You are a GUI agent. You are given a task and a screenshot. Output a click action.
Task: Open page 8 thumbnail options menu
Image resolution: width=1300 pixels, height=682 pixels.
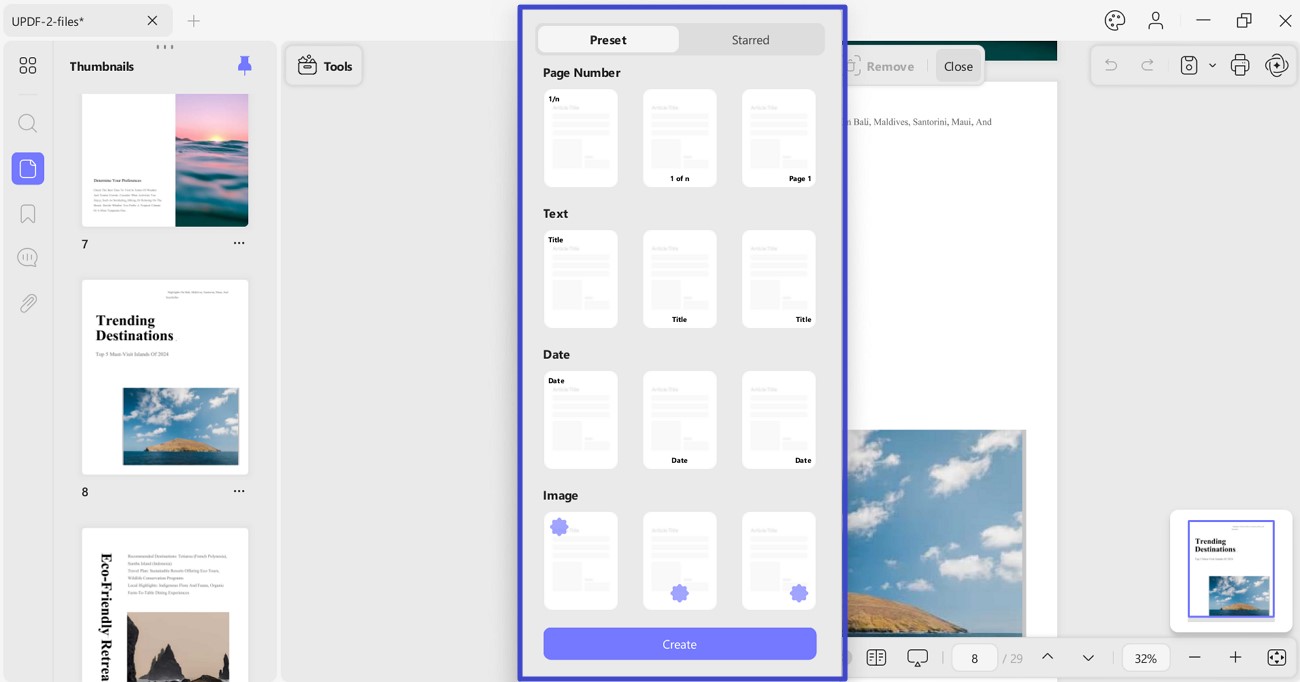(x=239, y=491)
